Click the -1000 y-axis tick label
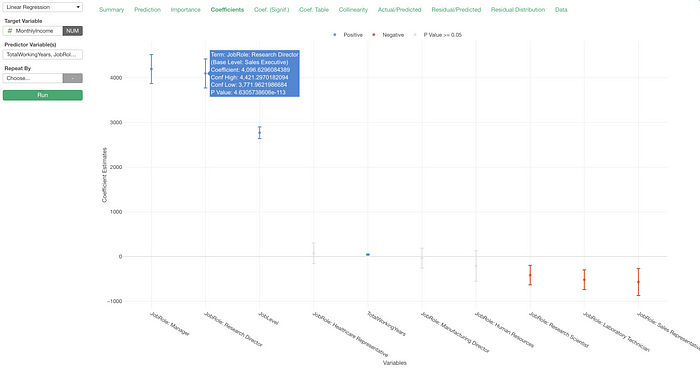This screenshot has width=700, height=371. pyautogui.click(x=114, y=301)
